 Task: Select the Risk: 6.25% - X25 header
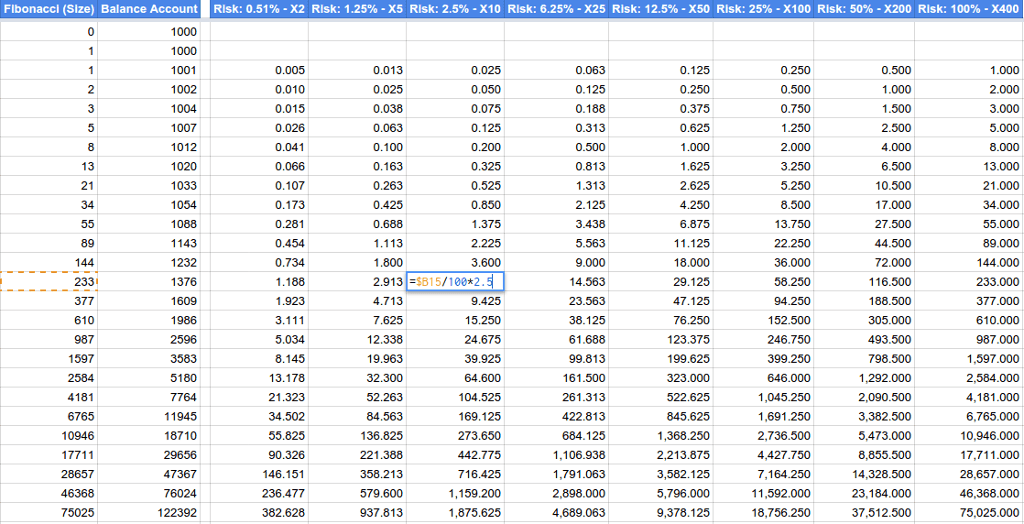[557, 10]
